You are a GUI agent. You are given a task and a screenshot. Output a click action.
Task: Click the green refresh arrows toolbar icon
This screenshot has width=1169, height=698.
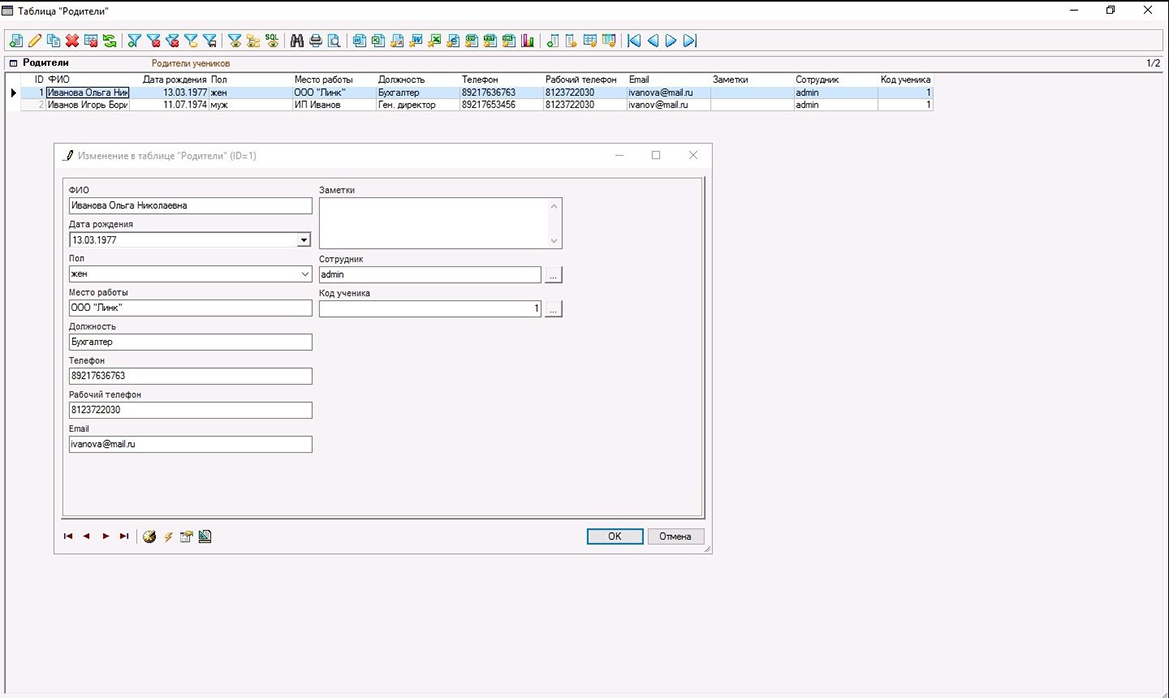click(109, 41)
